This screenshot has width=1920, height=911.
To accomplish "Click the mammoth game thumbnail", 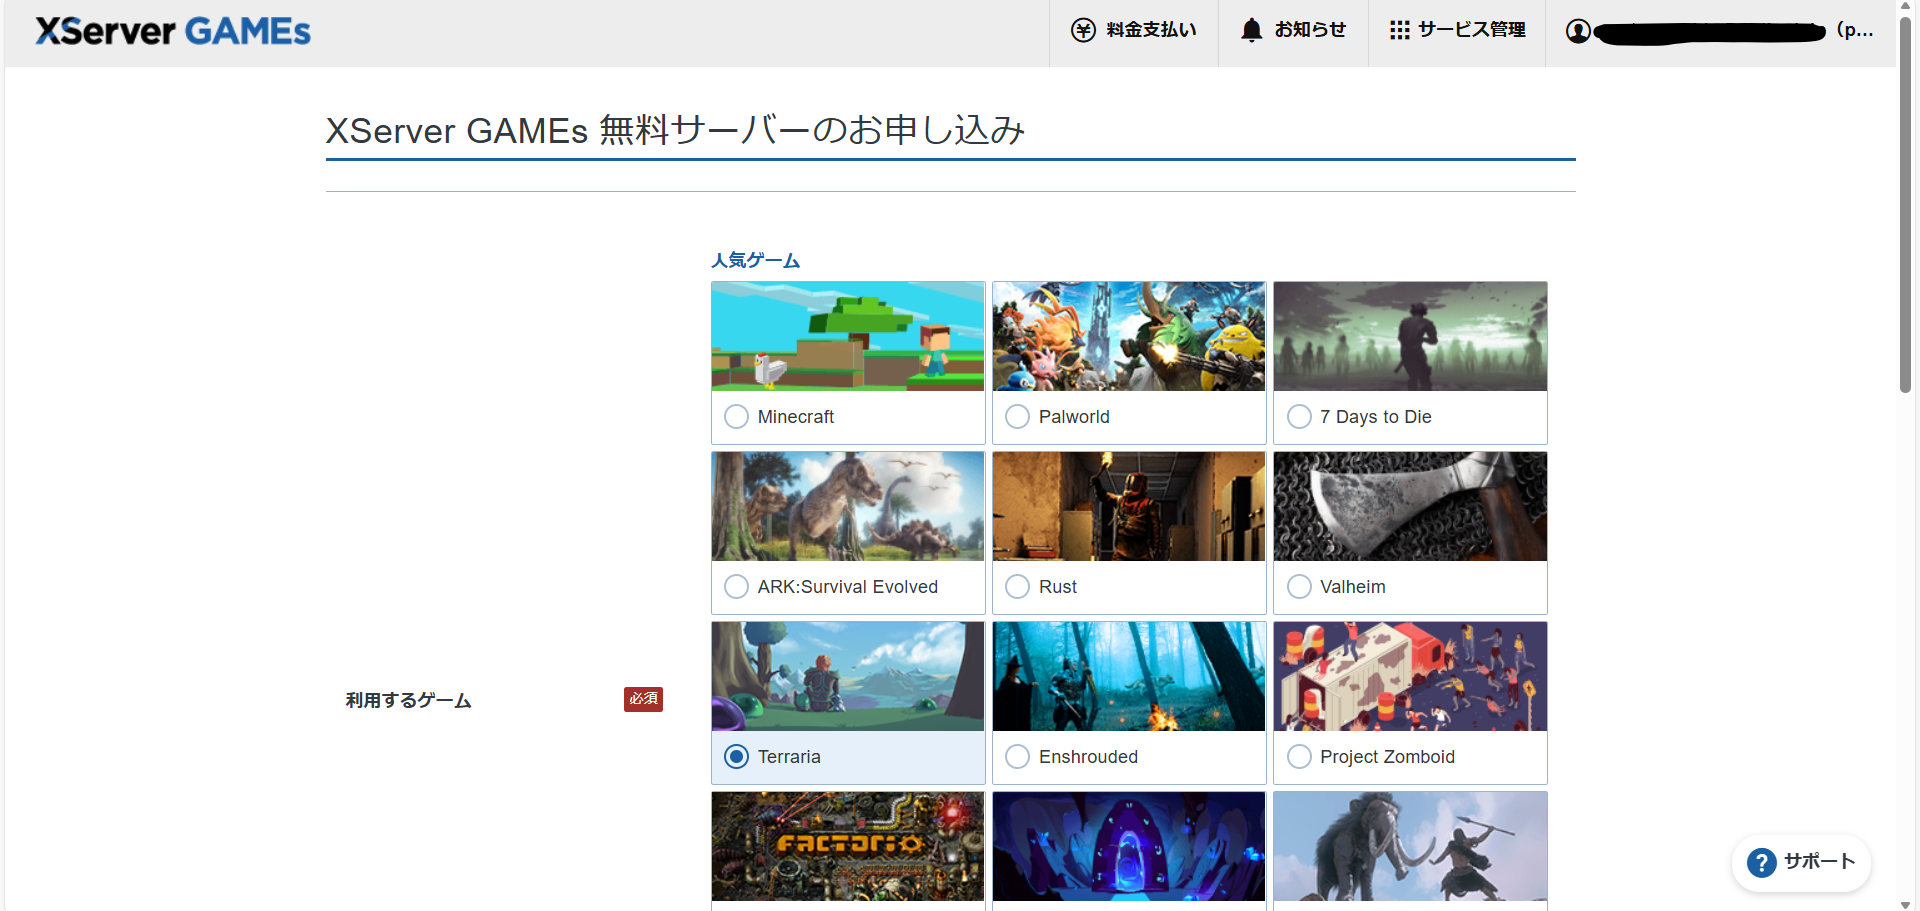I will 1410,847.
